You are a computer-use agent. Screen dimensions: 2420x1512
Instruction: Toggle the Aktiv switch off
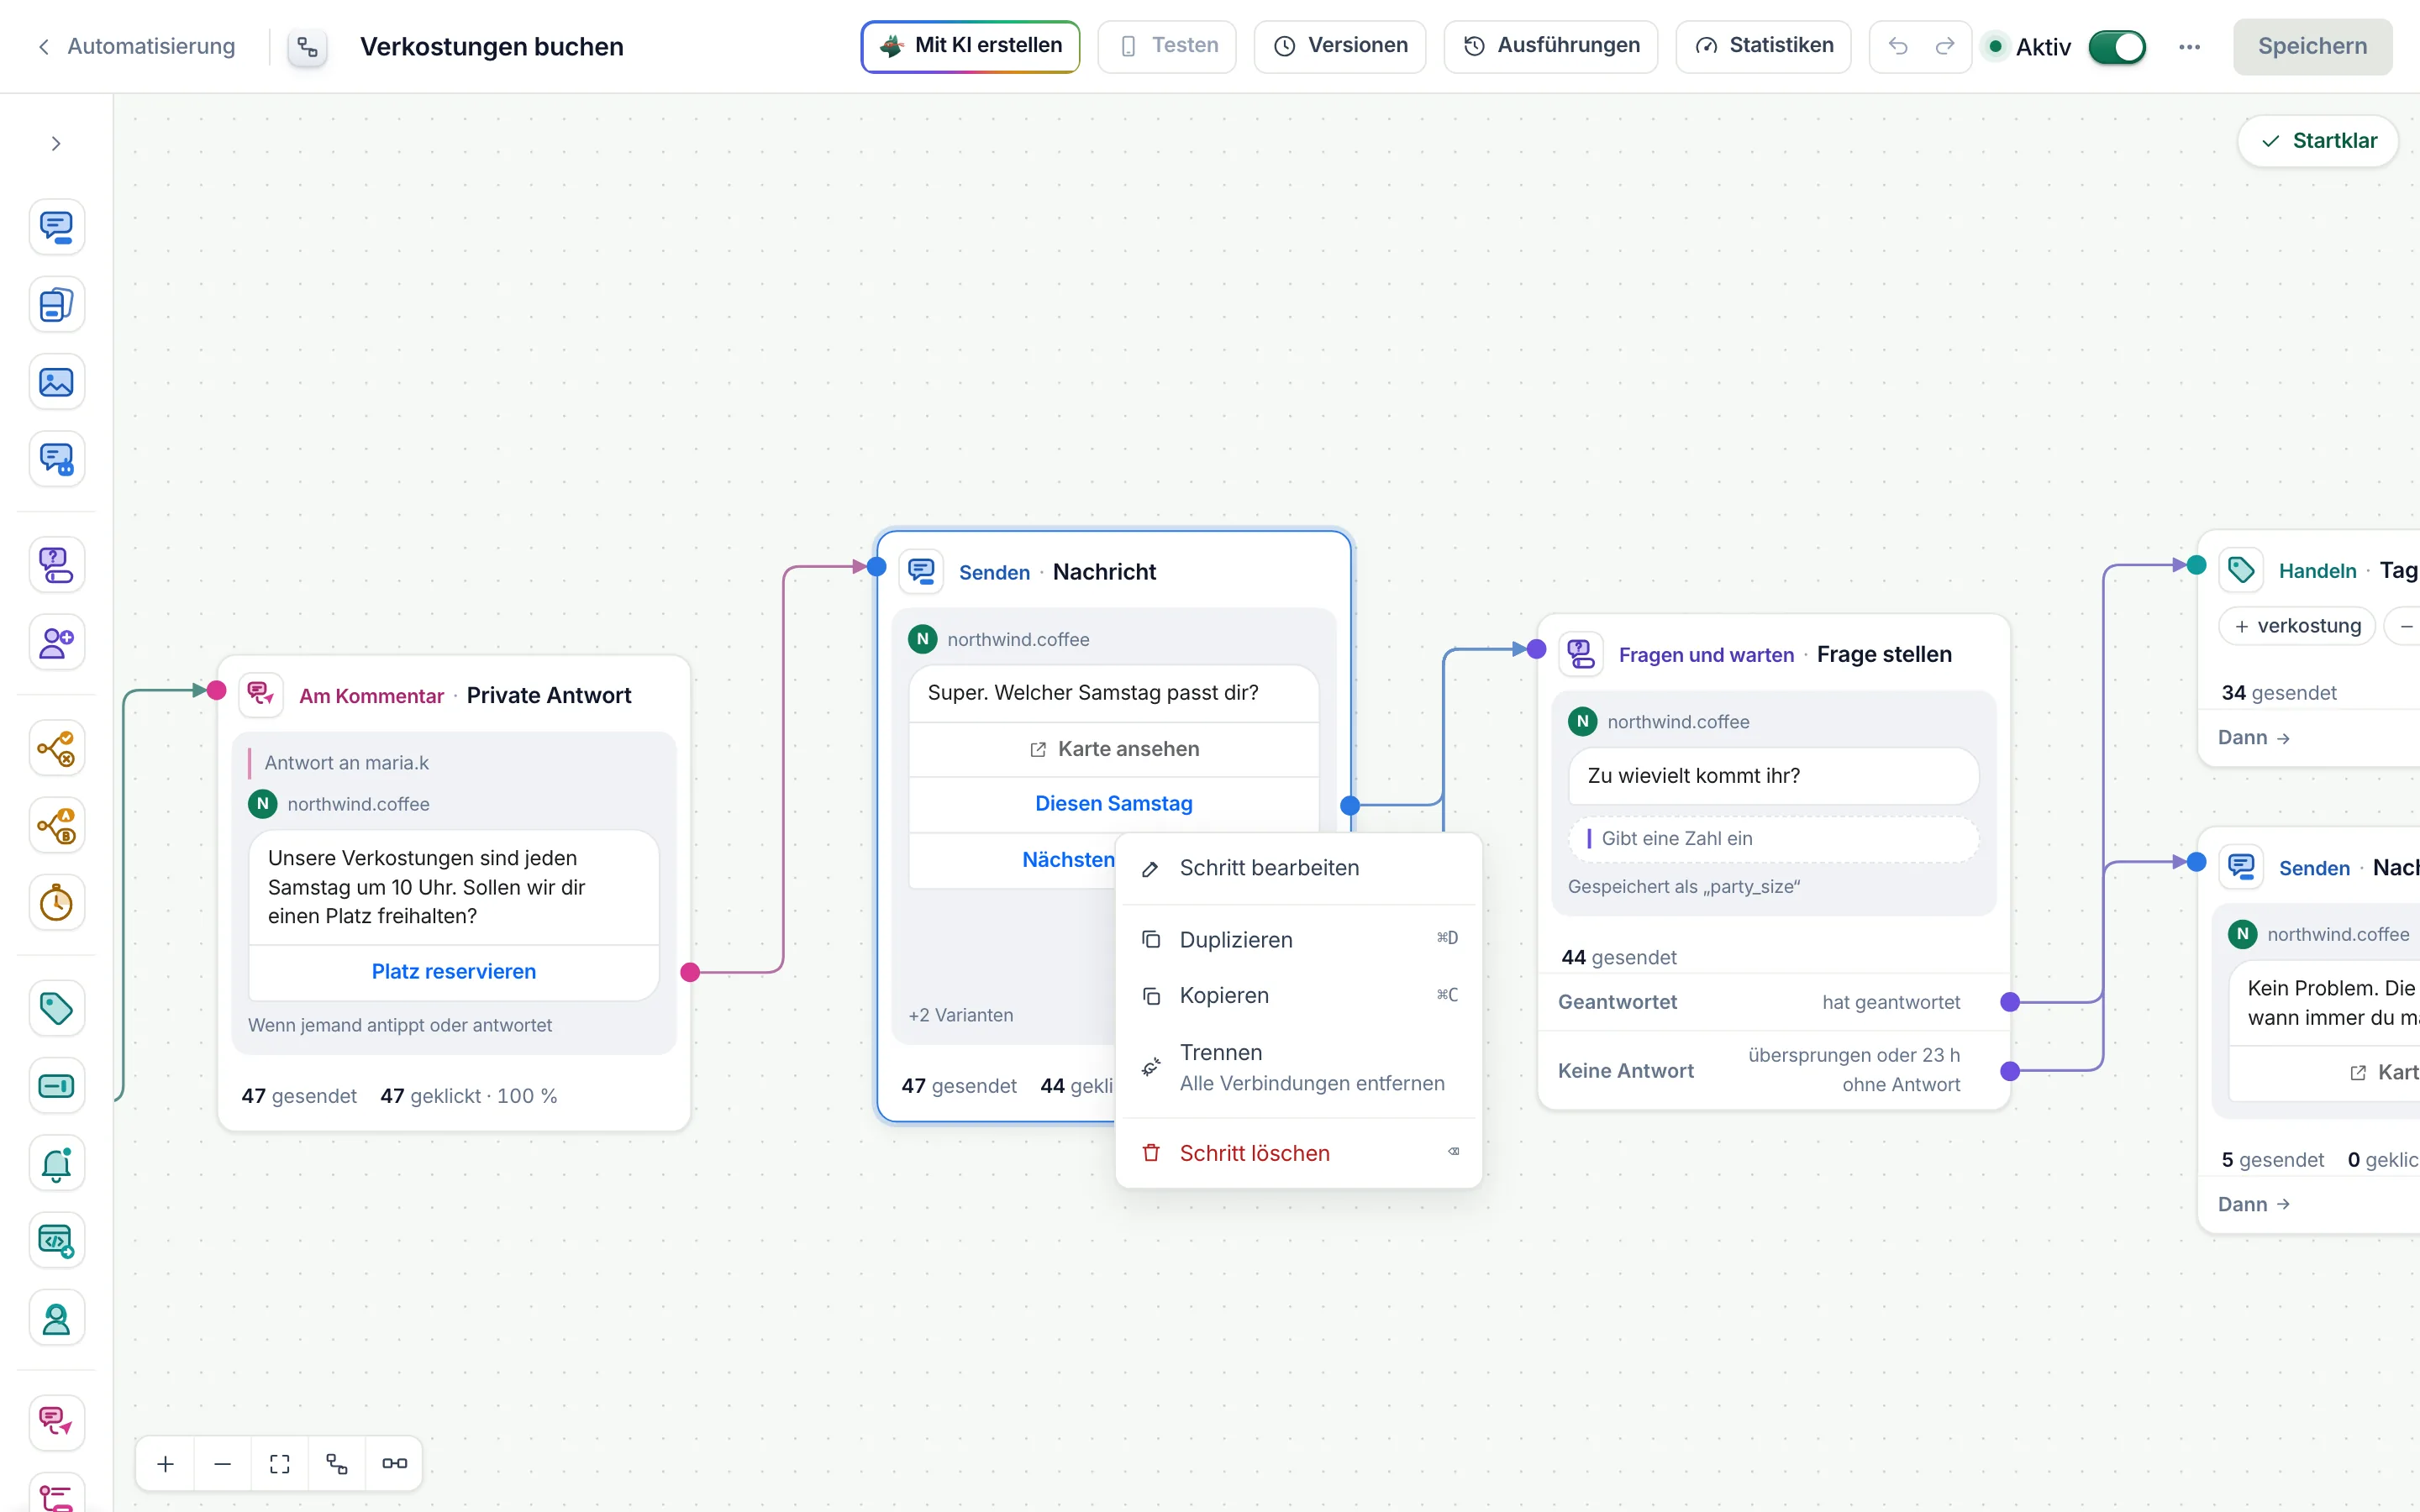point(2117,46)
